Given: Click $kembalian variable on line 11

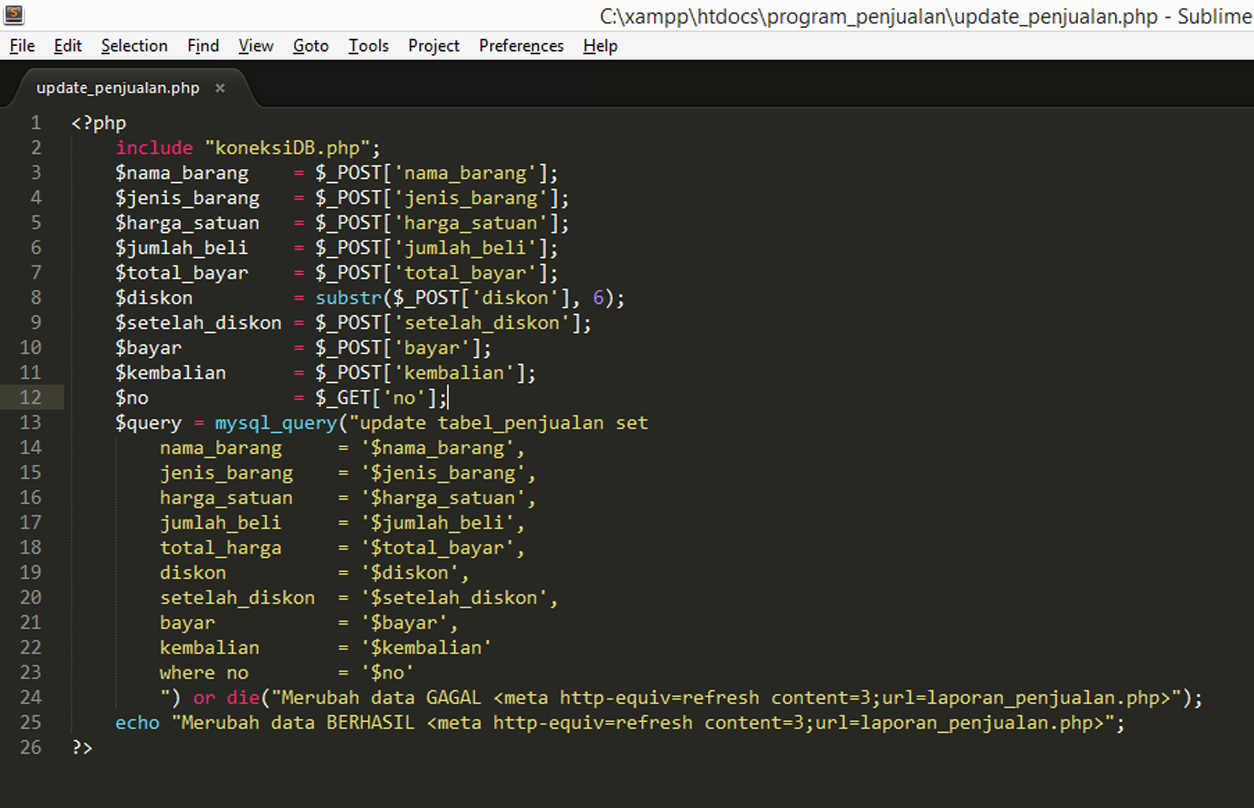Looking at the screenshot, I should coord(171,373).
